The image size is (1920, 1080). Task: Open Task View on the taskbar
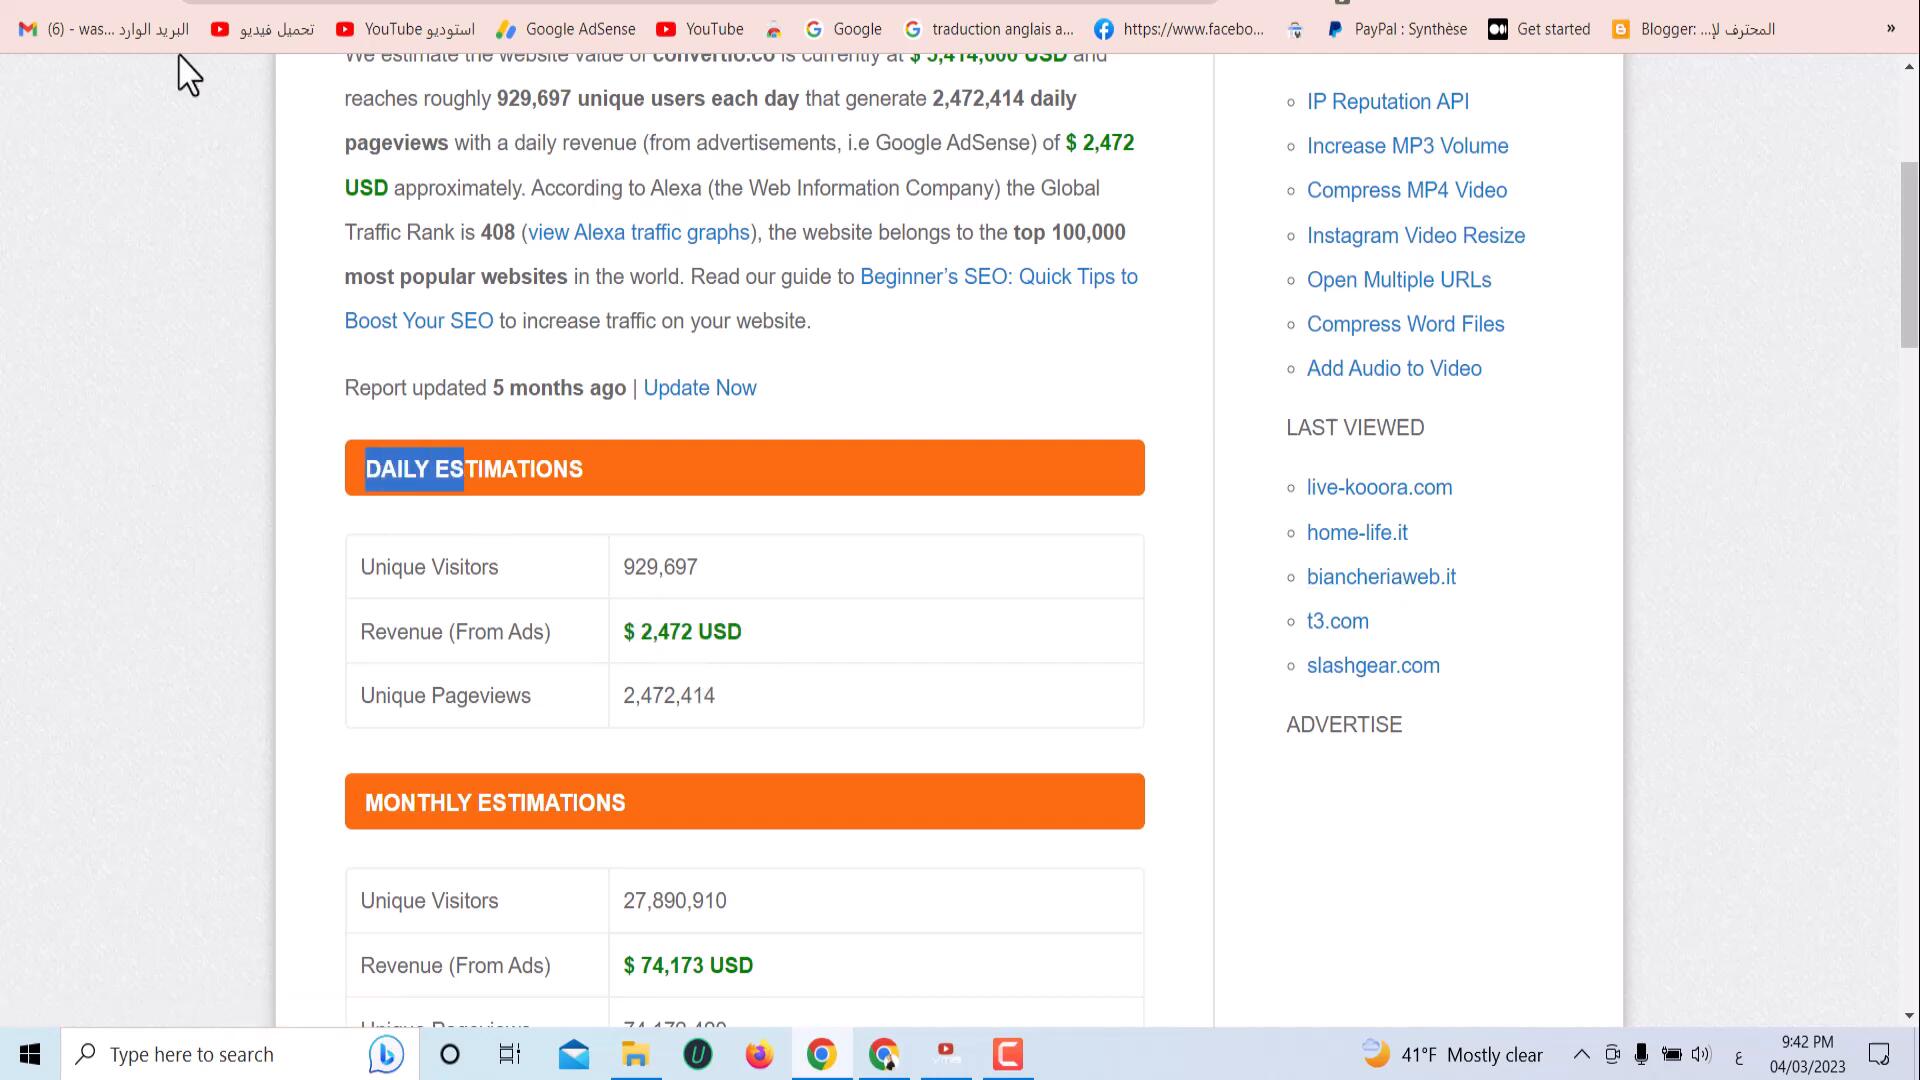(510, 1054)
